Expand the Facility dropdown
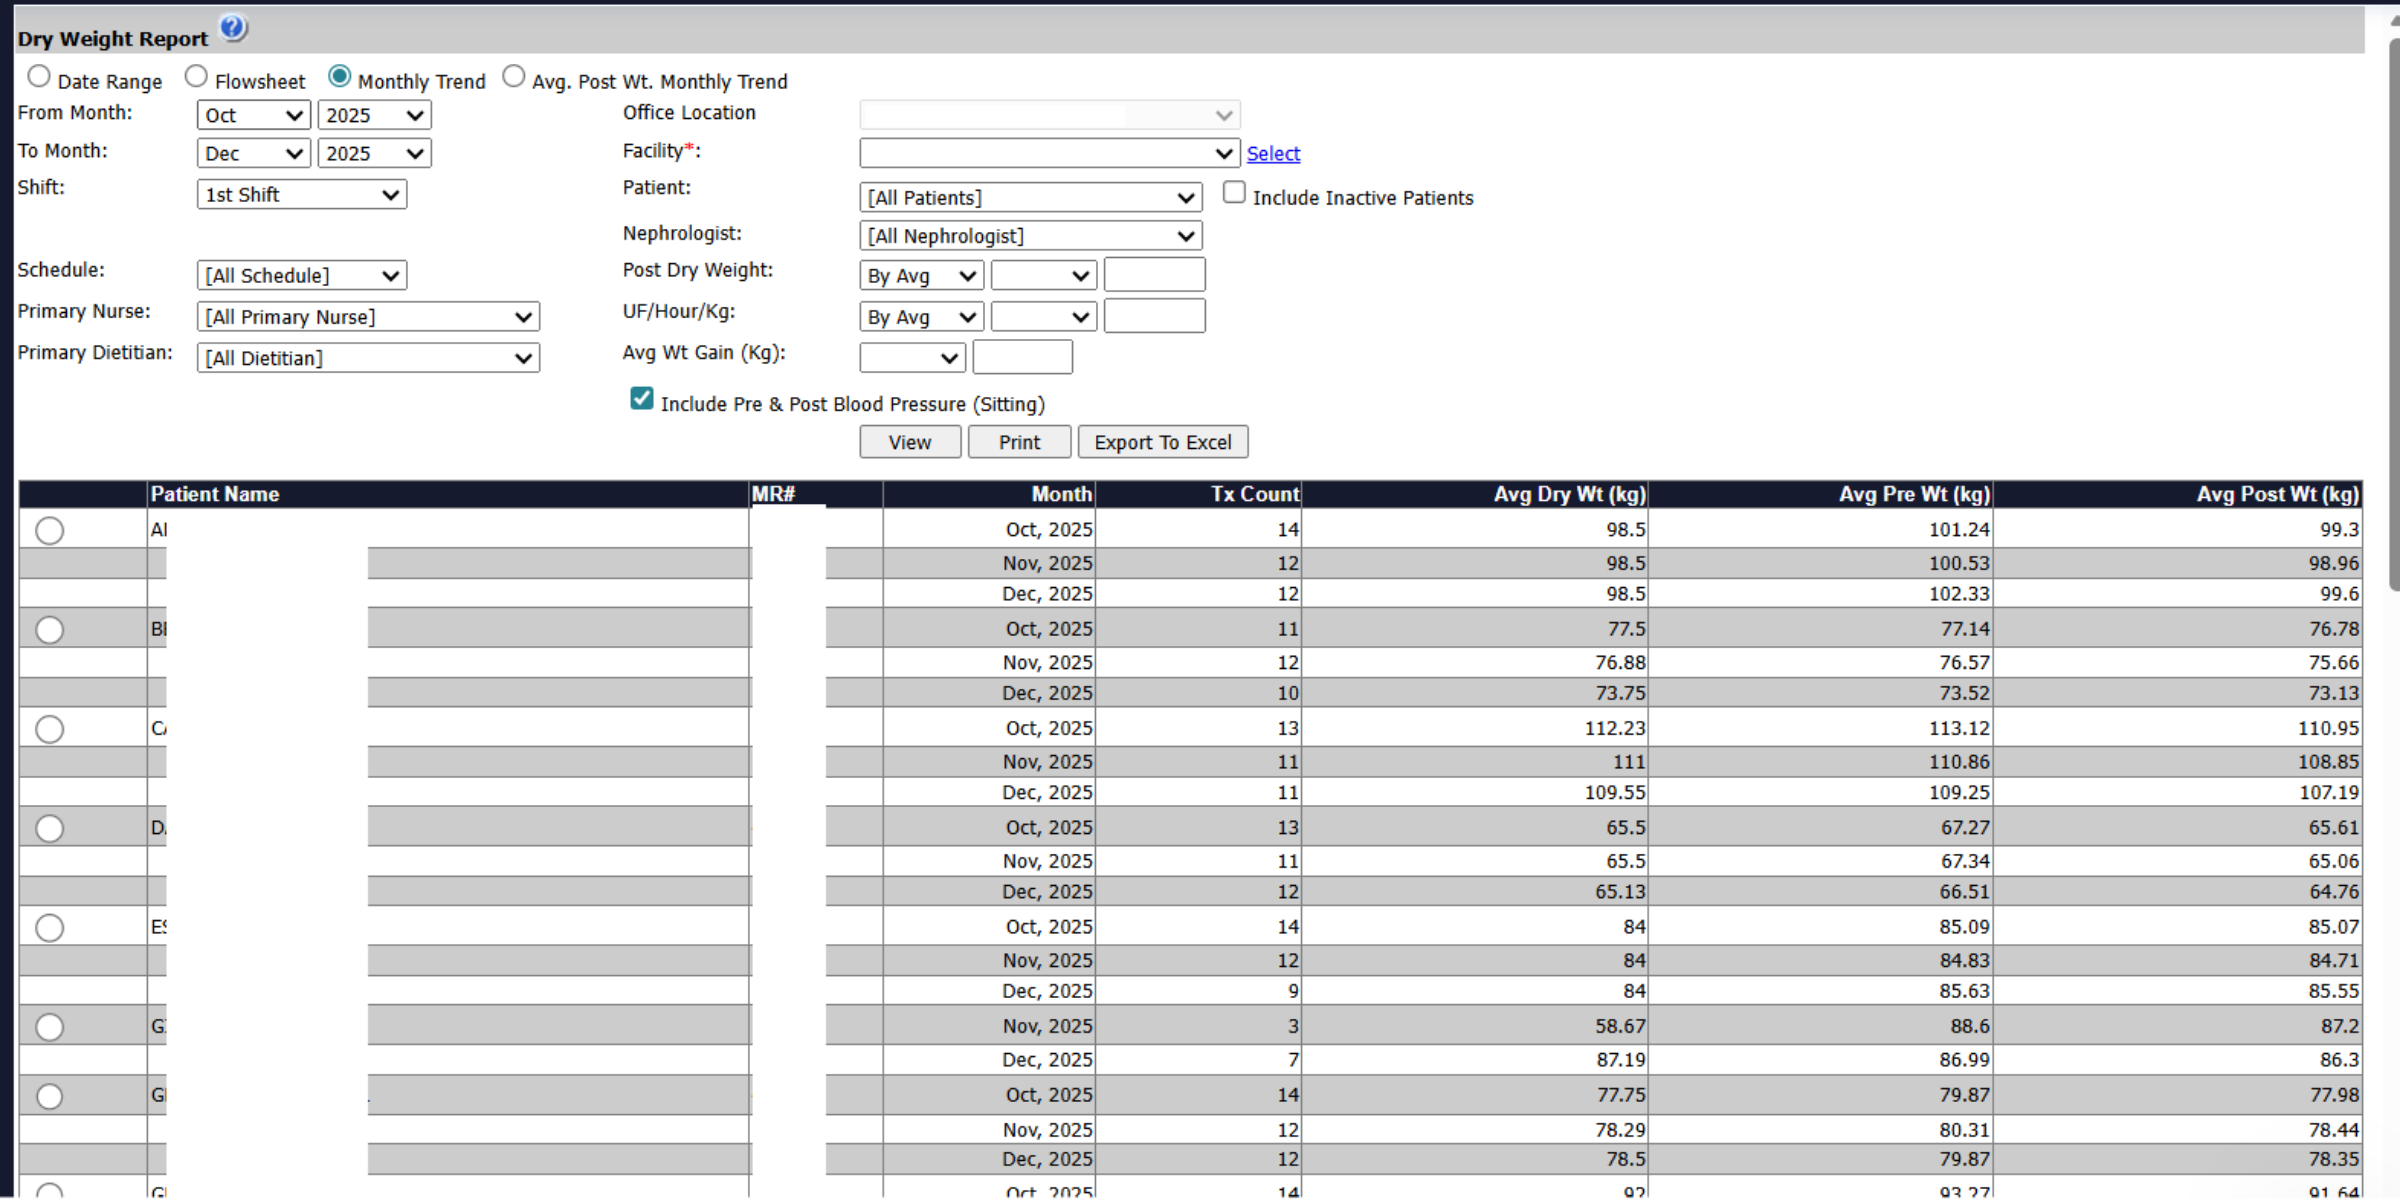The image size is (2400, 1202). 1050,153
